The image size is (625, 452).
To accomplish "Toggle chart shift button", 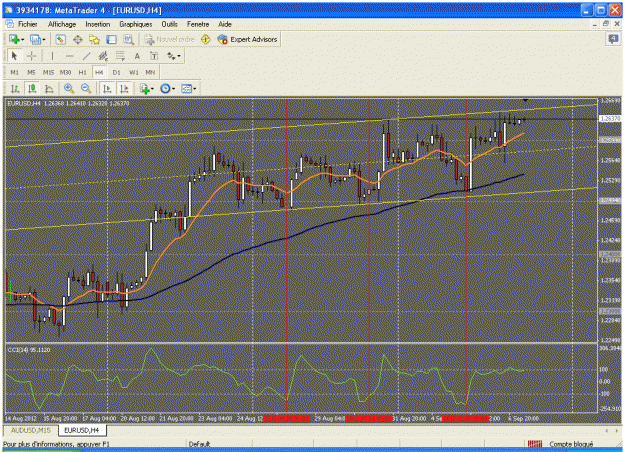I will (x=124, y=88).
